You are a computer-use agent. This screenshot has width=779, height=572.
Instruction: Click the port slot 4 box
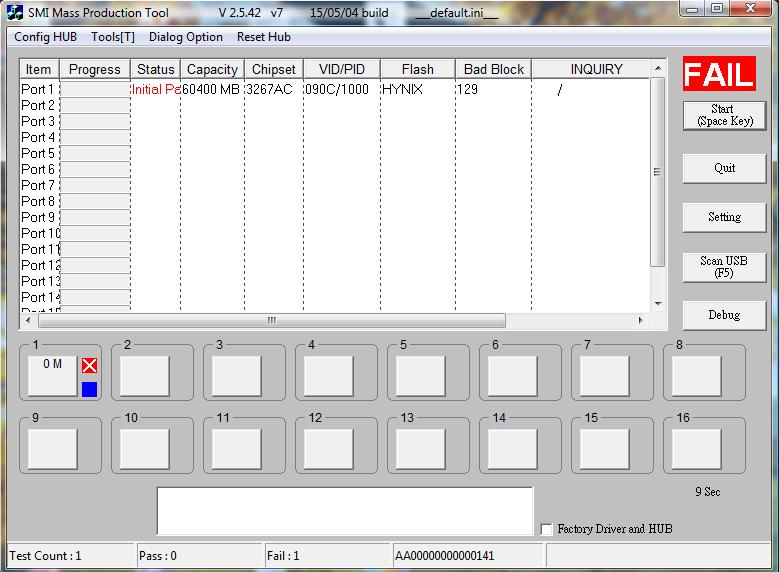(x=328, y=376)
